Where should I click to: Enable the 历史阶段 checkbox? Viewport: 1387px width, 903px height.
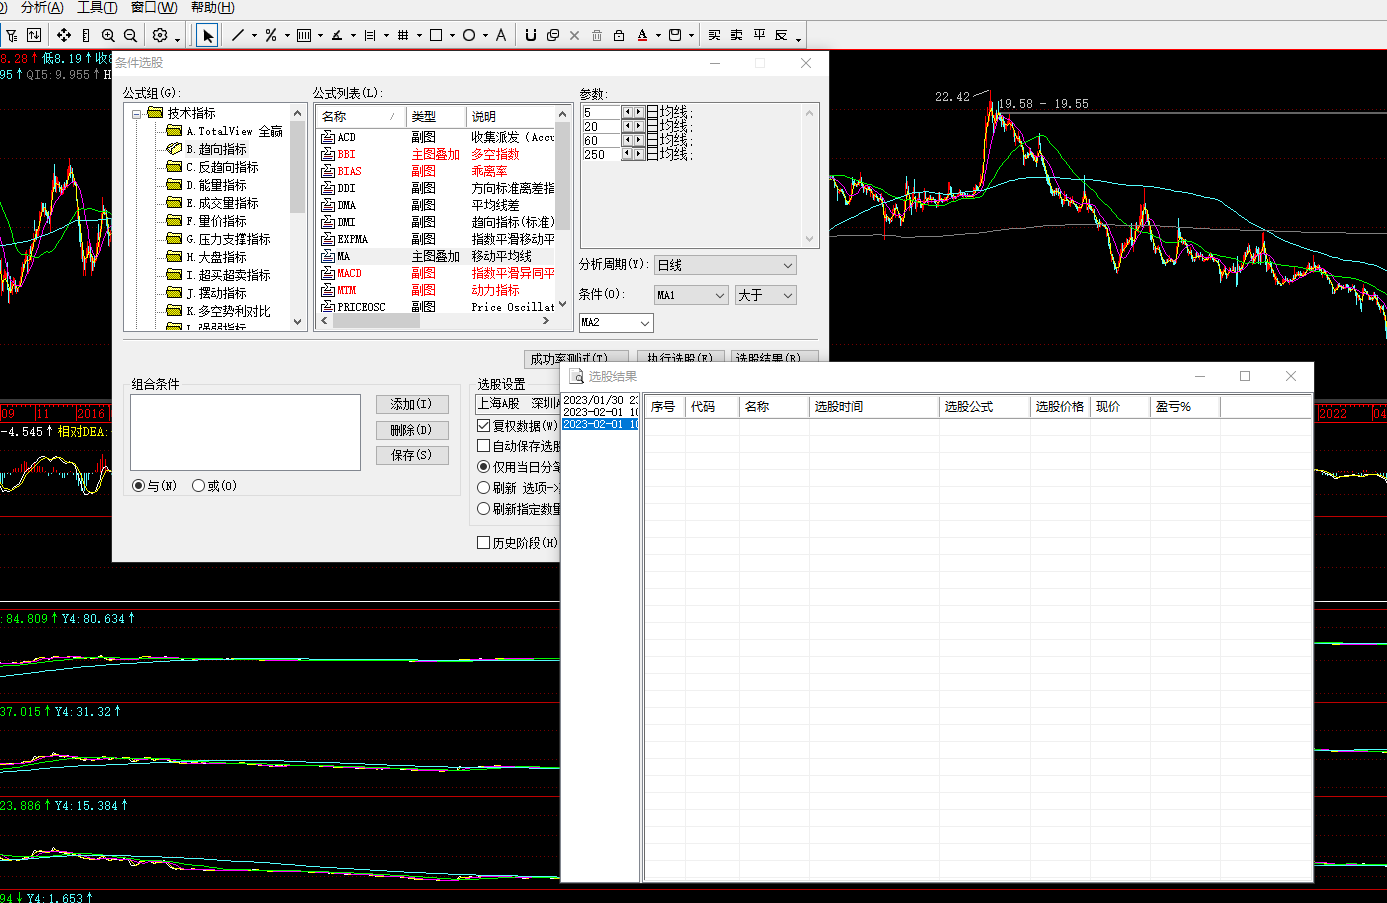point(484,543)
